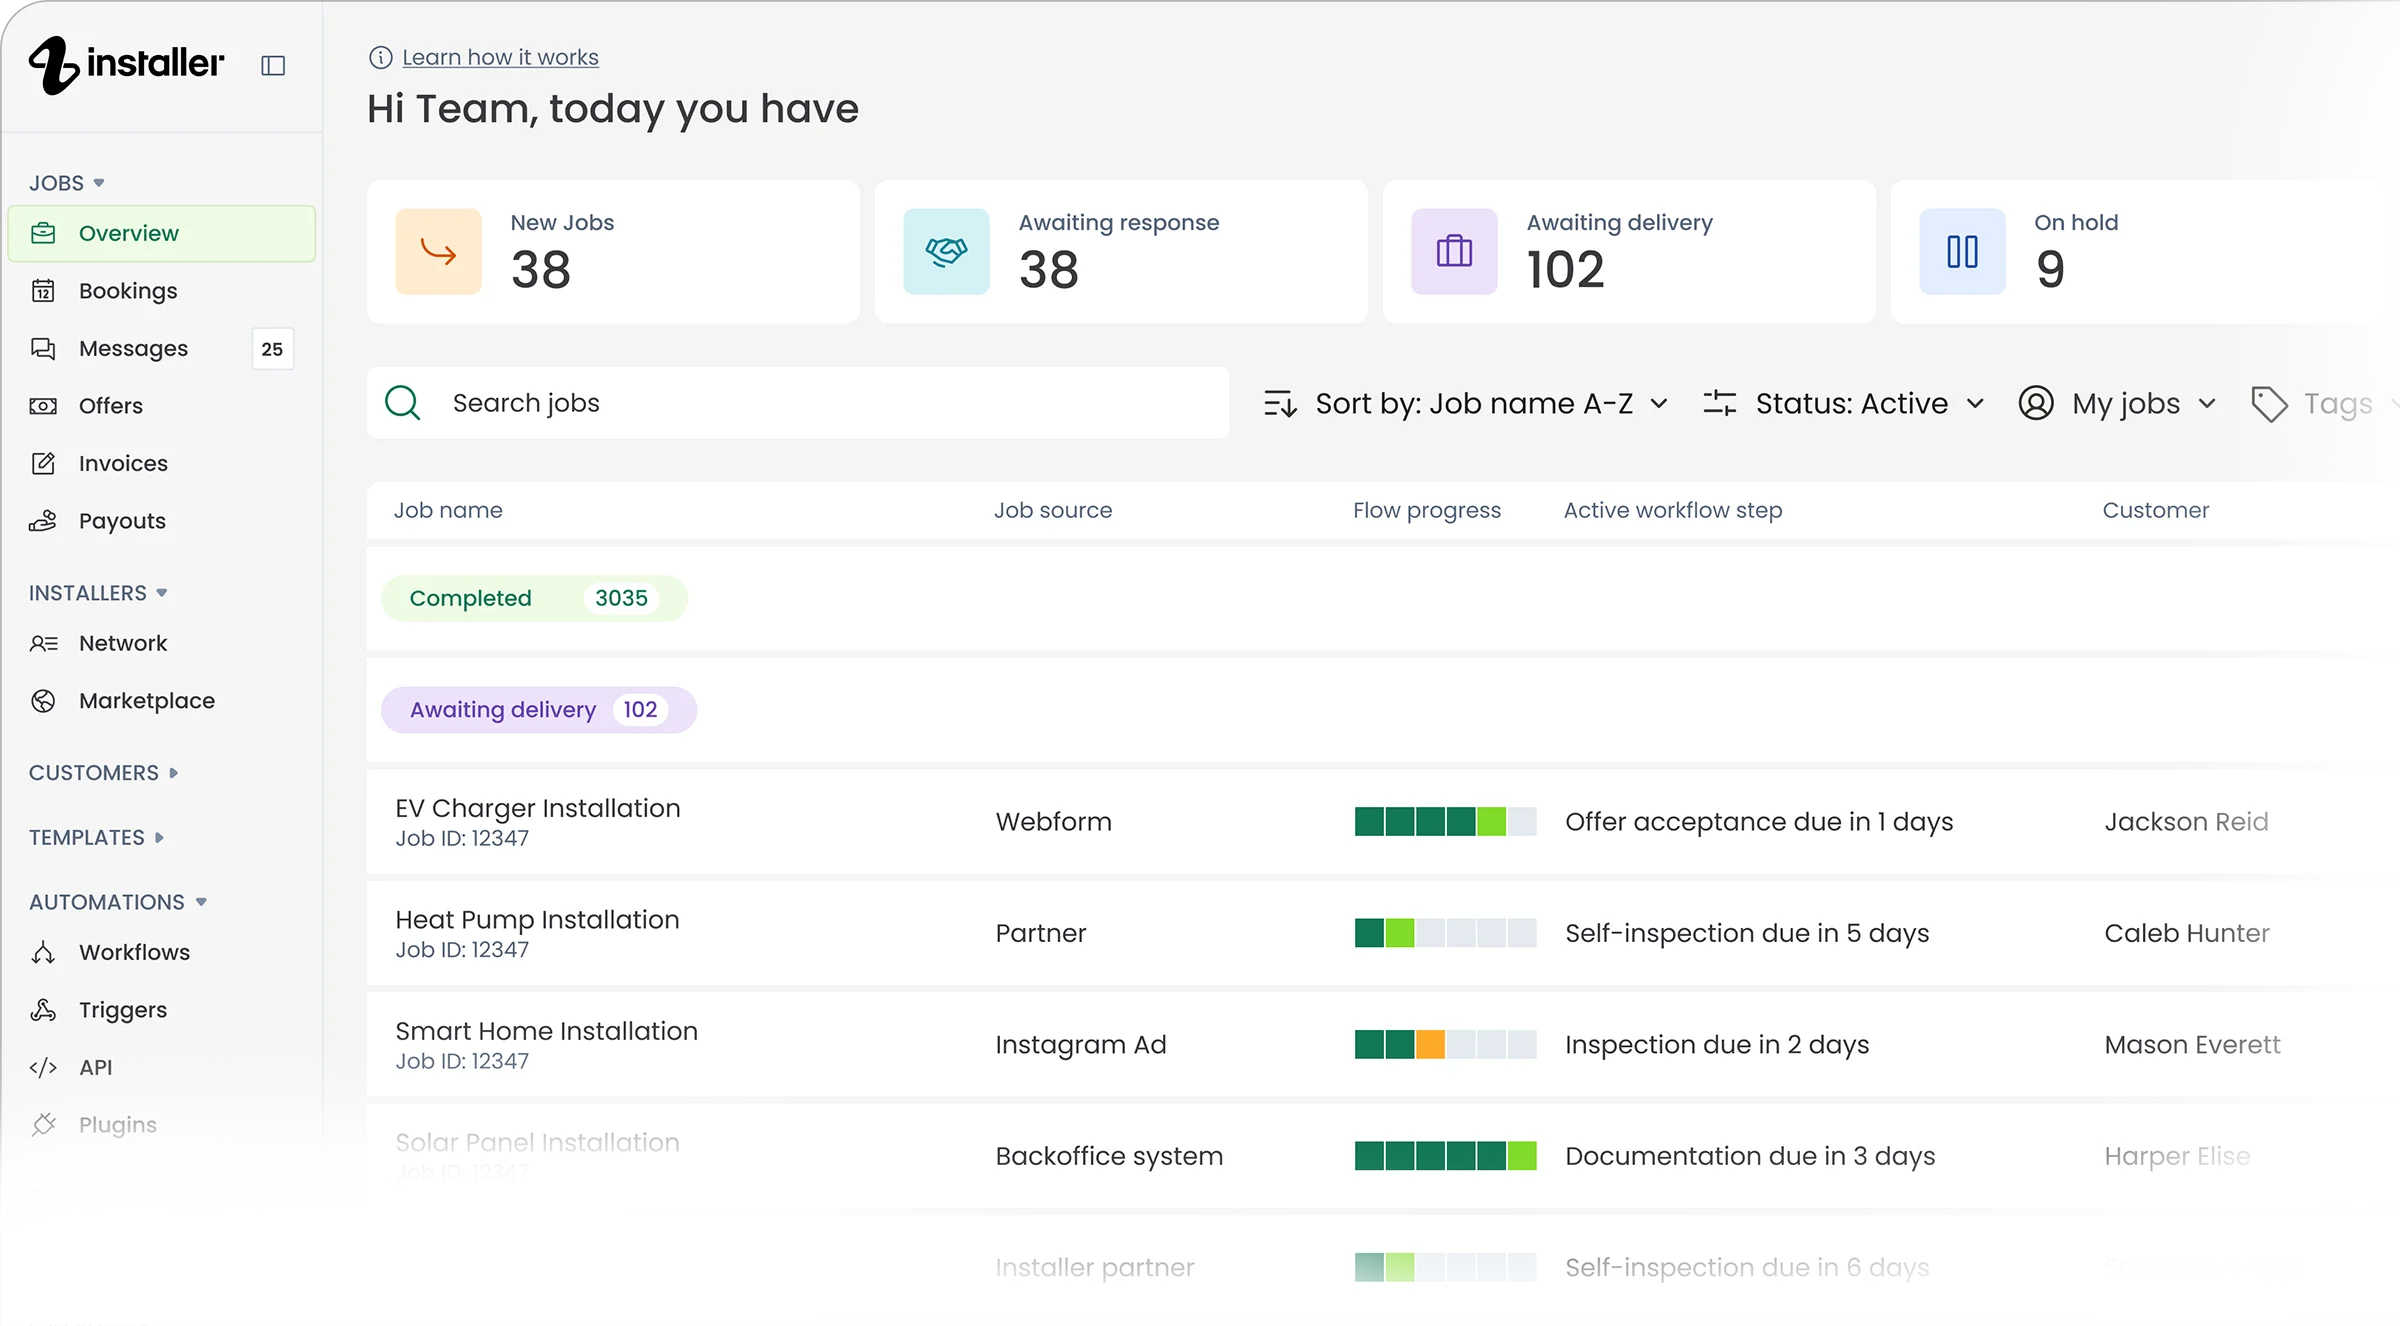Collapse the JOBS sidebar section
Image resolution: width=2400 pixels, height=1326 pixels.
coord(67,183)
